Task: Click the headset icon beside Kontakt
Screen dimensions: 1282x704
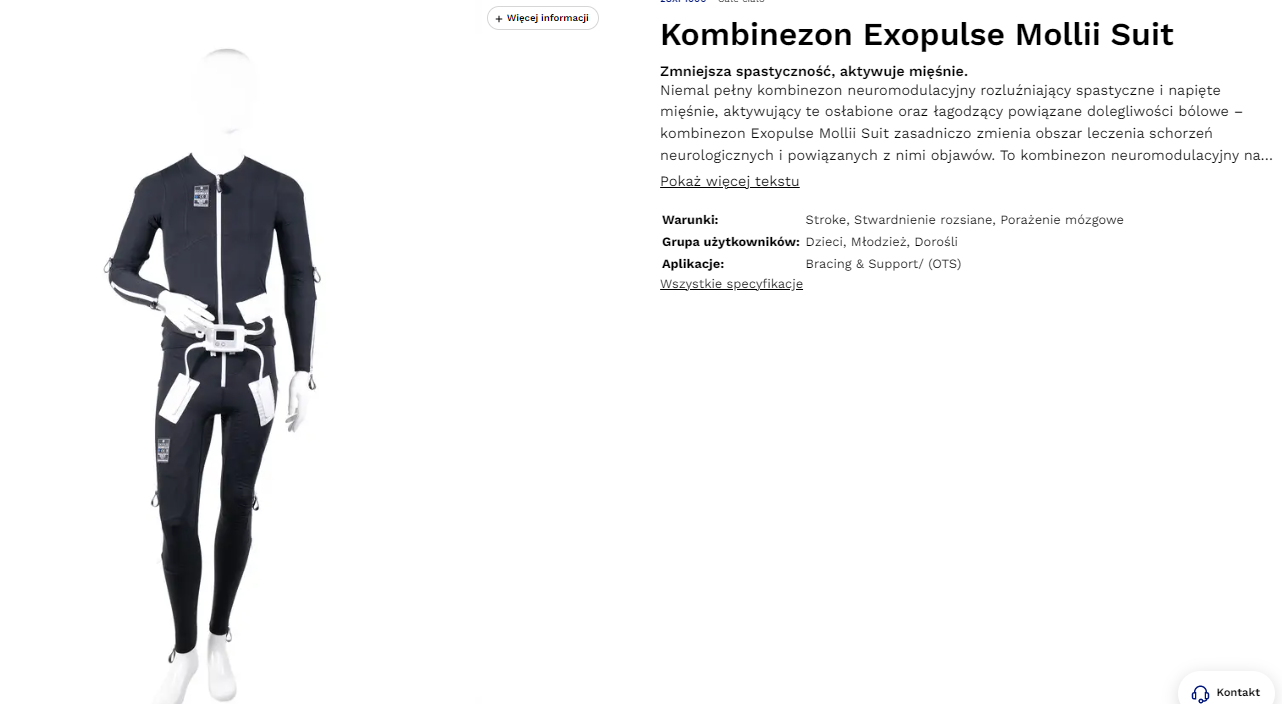Action: click(x=1200, y=693)
